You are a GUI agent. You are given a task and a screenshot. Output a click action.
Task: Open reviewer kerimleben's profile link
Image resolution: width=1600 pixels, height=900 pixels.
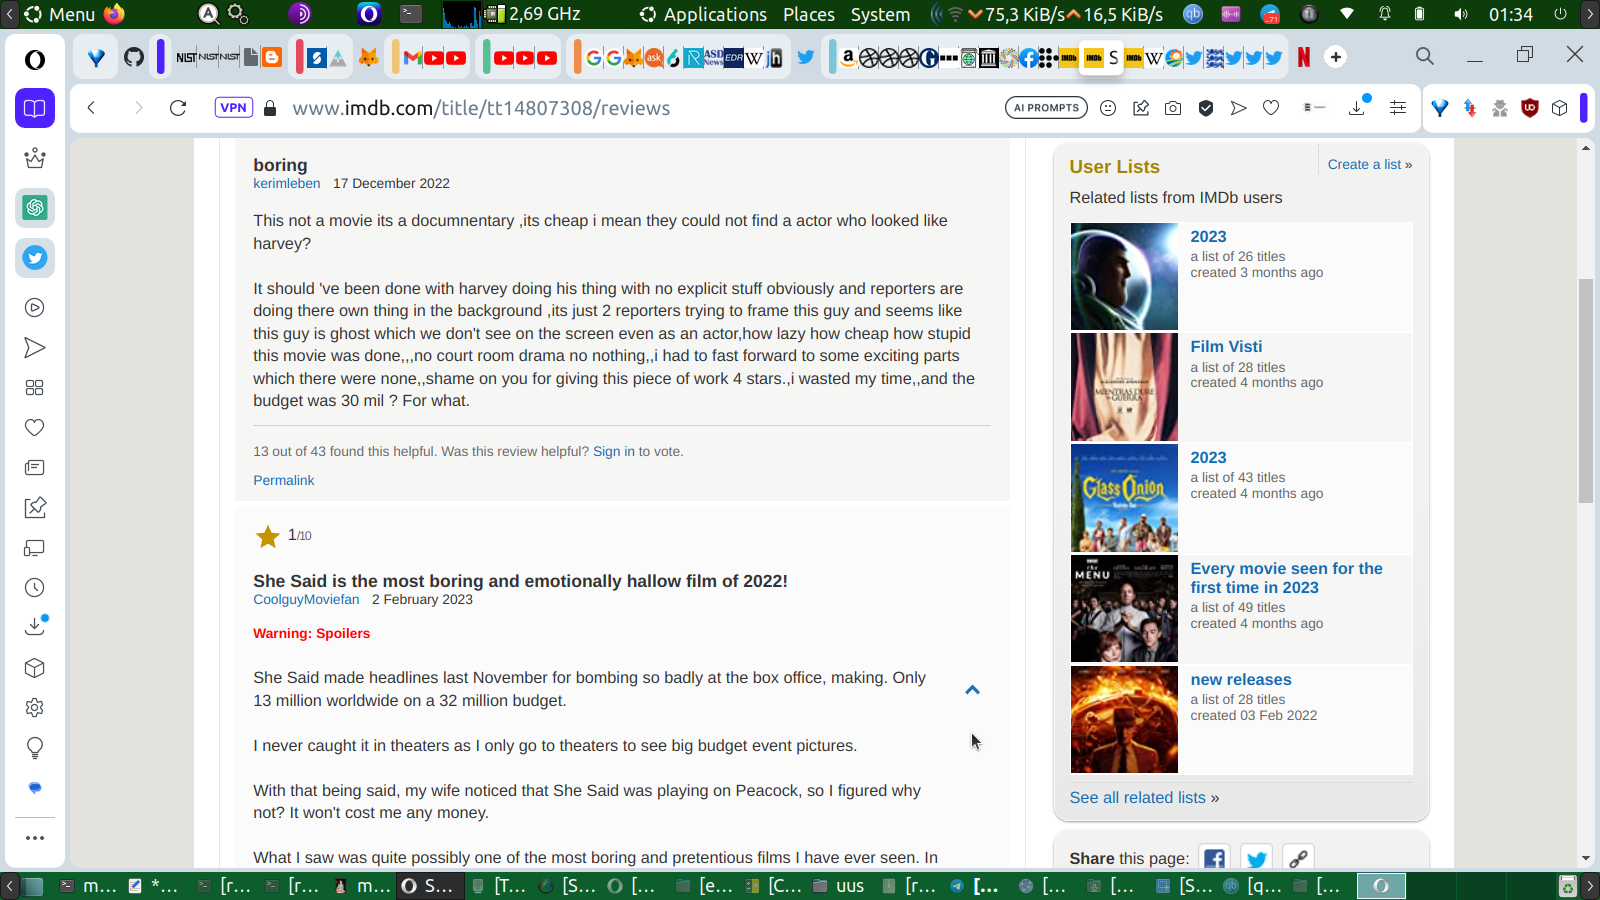click(x=287, y=183)
